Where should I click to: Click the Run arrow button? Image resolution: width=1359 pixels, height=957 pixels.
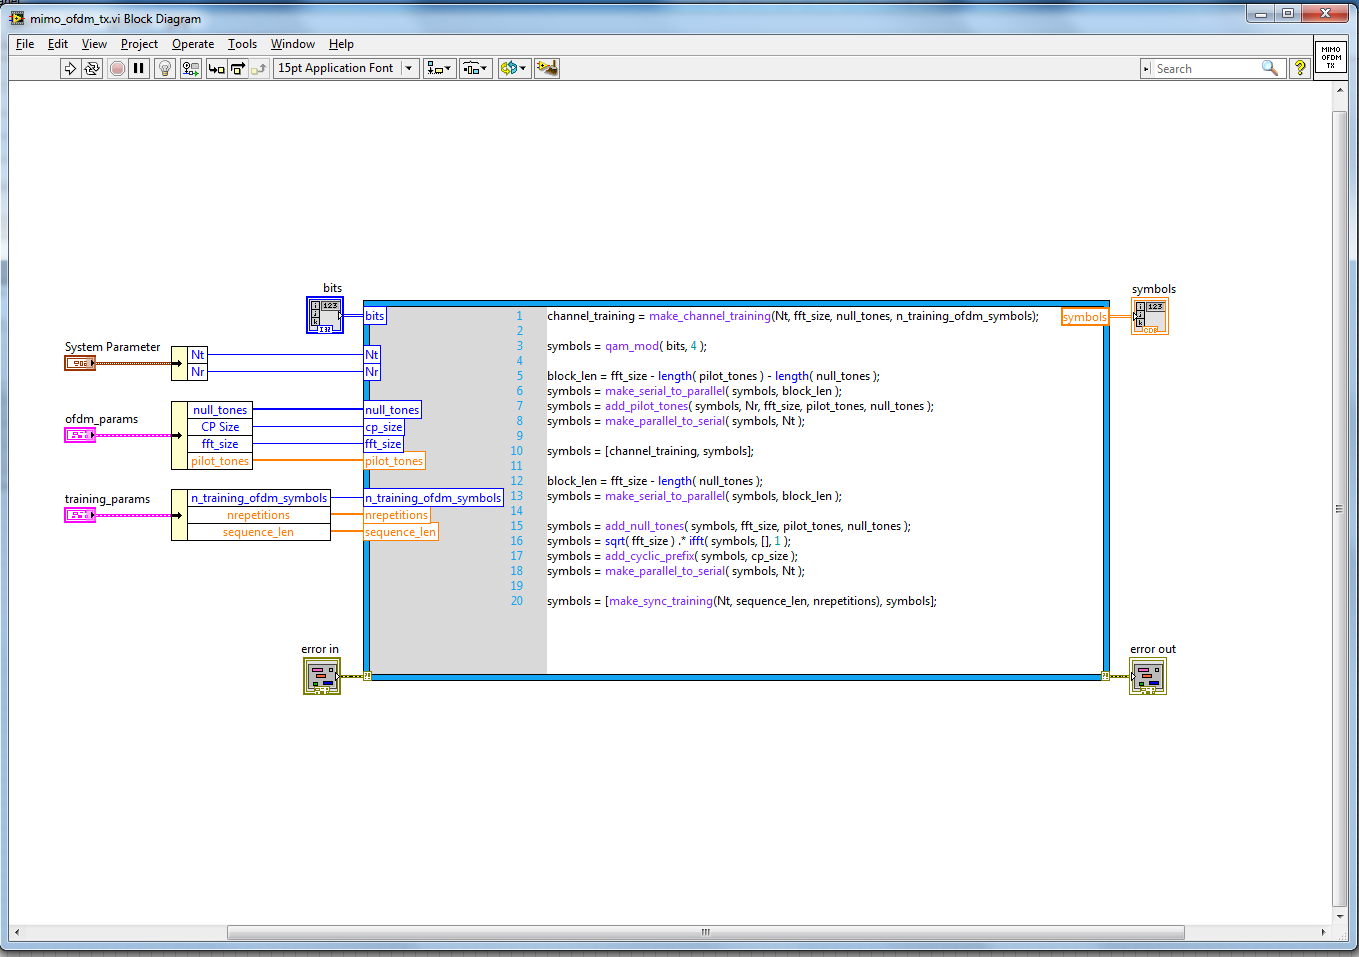click(x=70, y=68)
